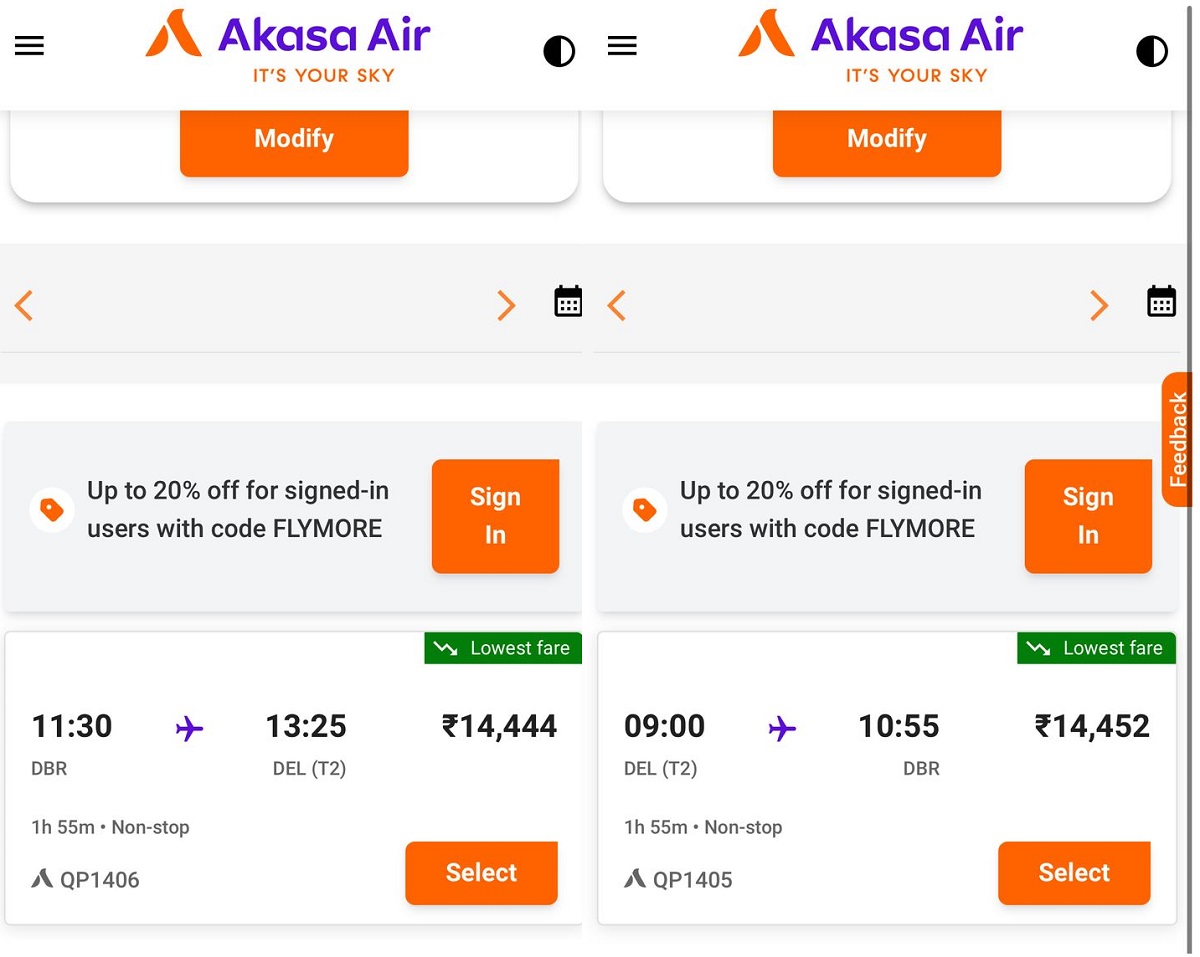Click the Akasa Air logo on the left
Screen dimensions: 1200x957
tap(288, 46)
